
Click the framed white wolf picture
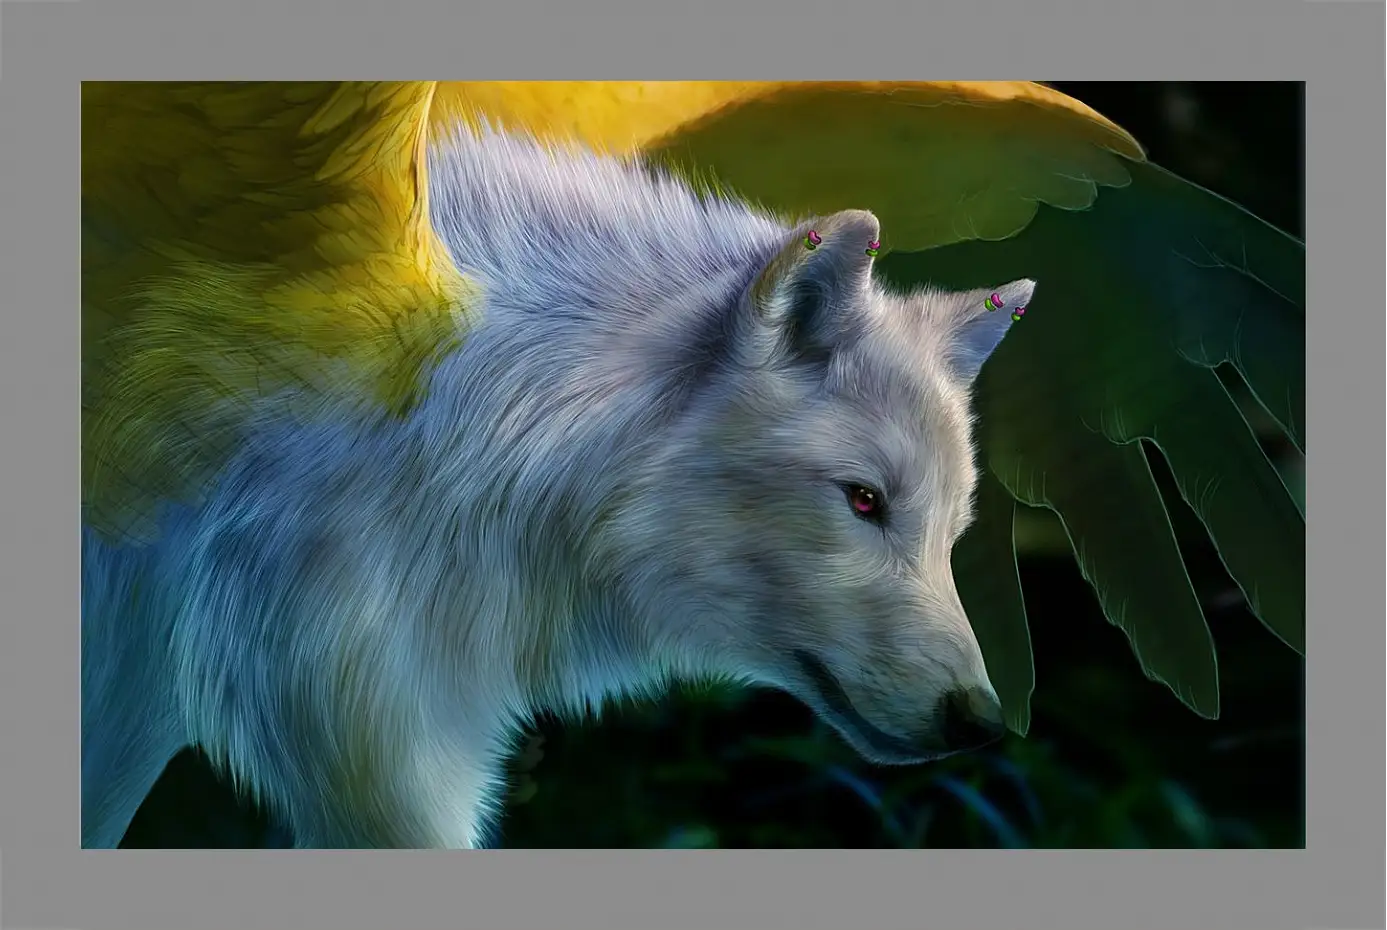693,465
